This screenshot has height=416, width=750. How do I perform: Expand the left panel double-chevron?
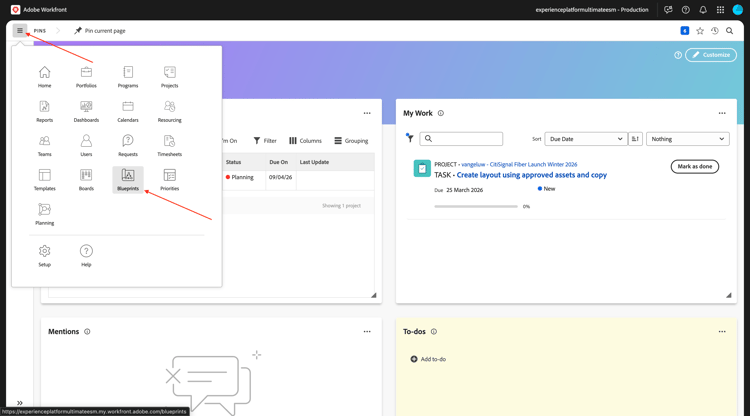point(20,403)
